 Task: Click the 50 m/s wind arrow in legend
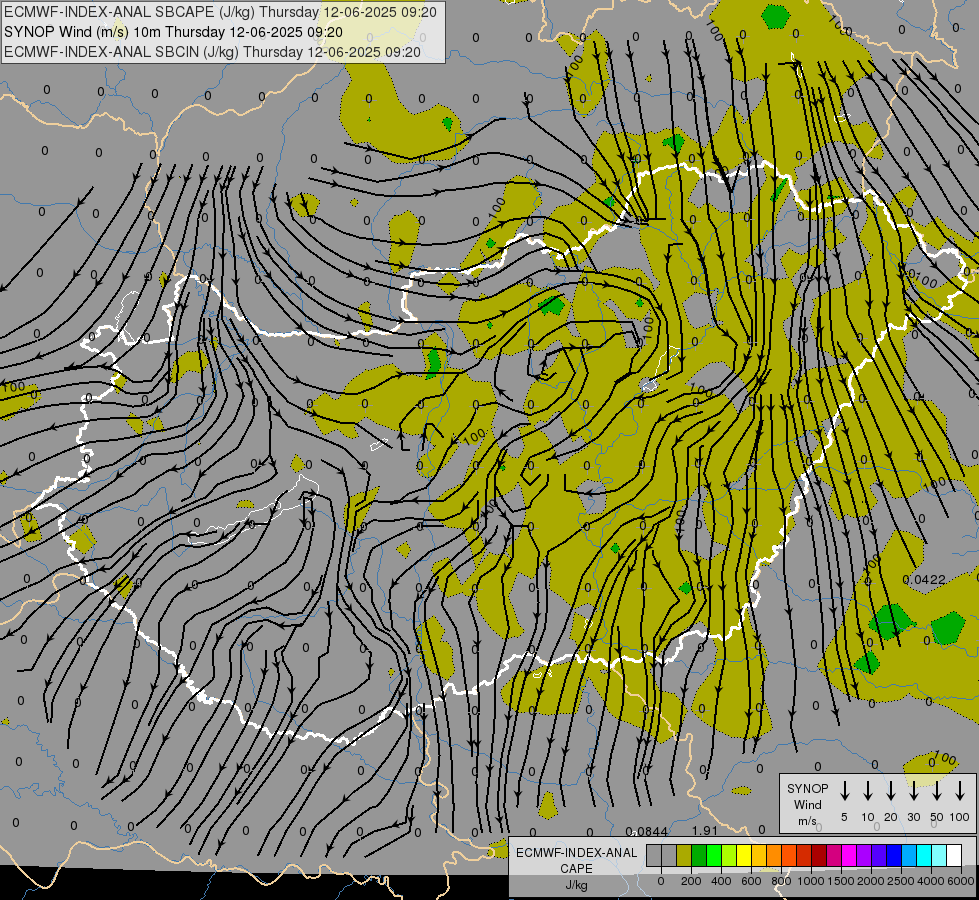tap(937, 791)
